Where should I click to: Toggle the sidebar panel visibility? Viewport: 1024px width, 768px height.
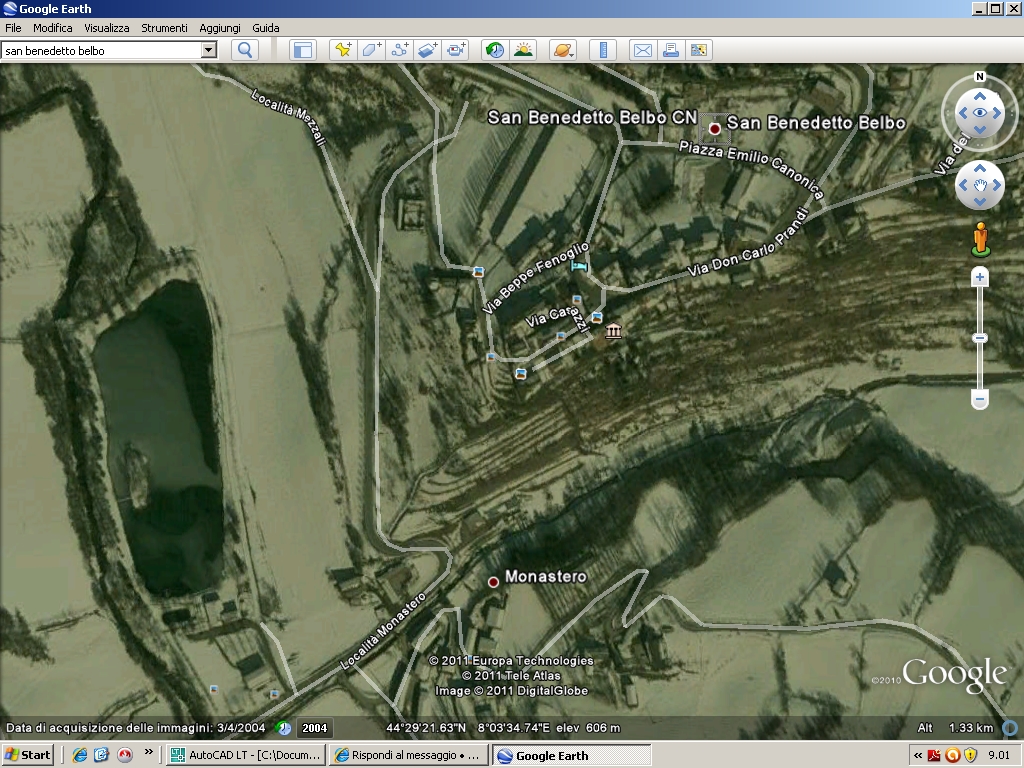[302, 50]
